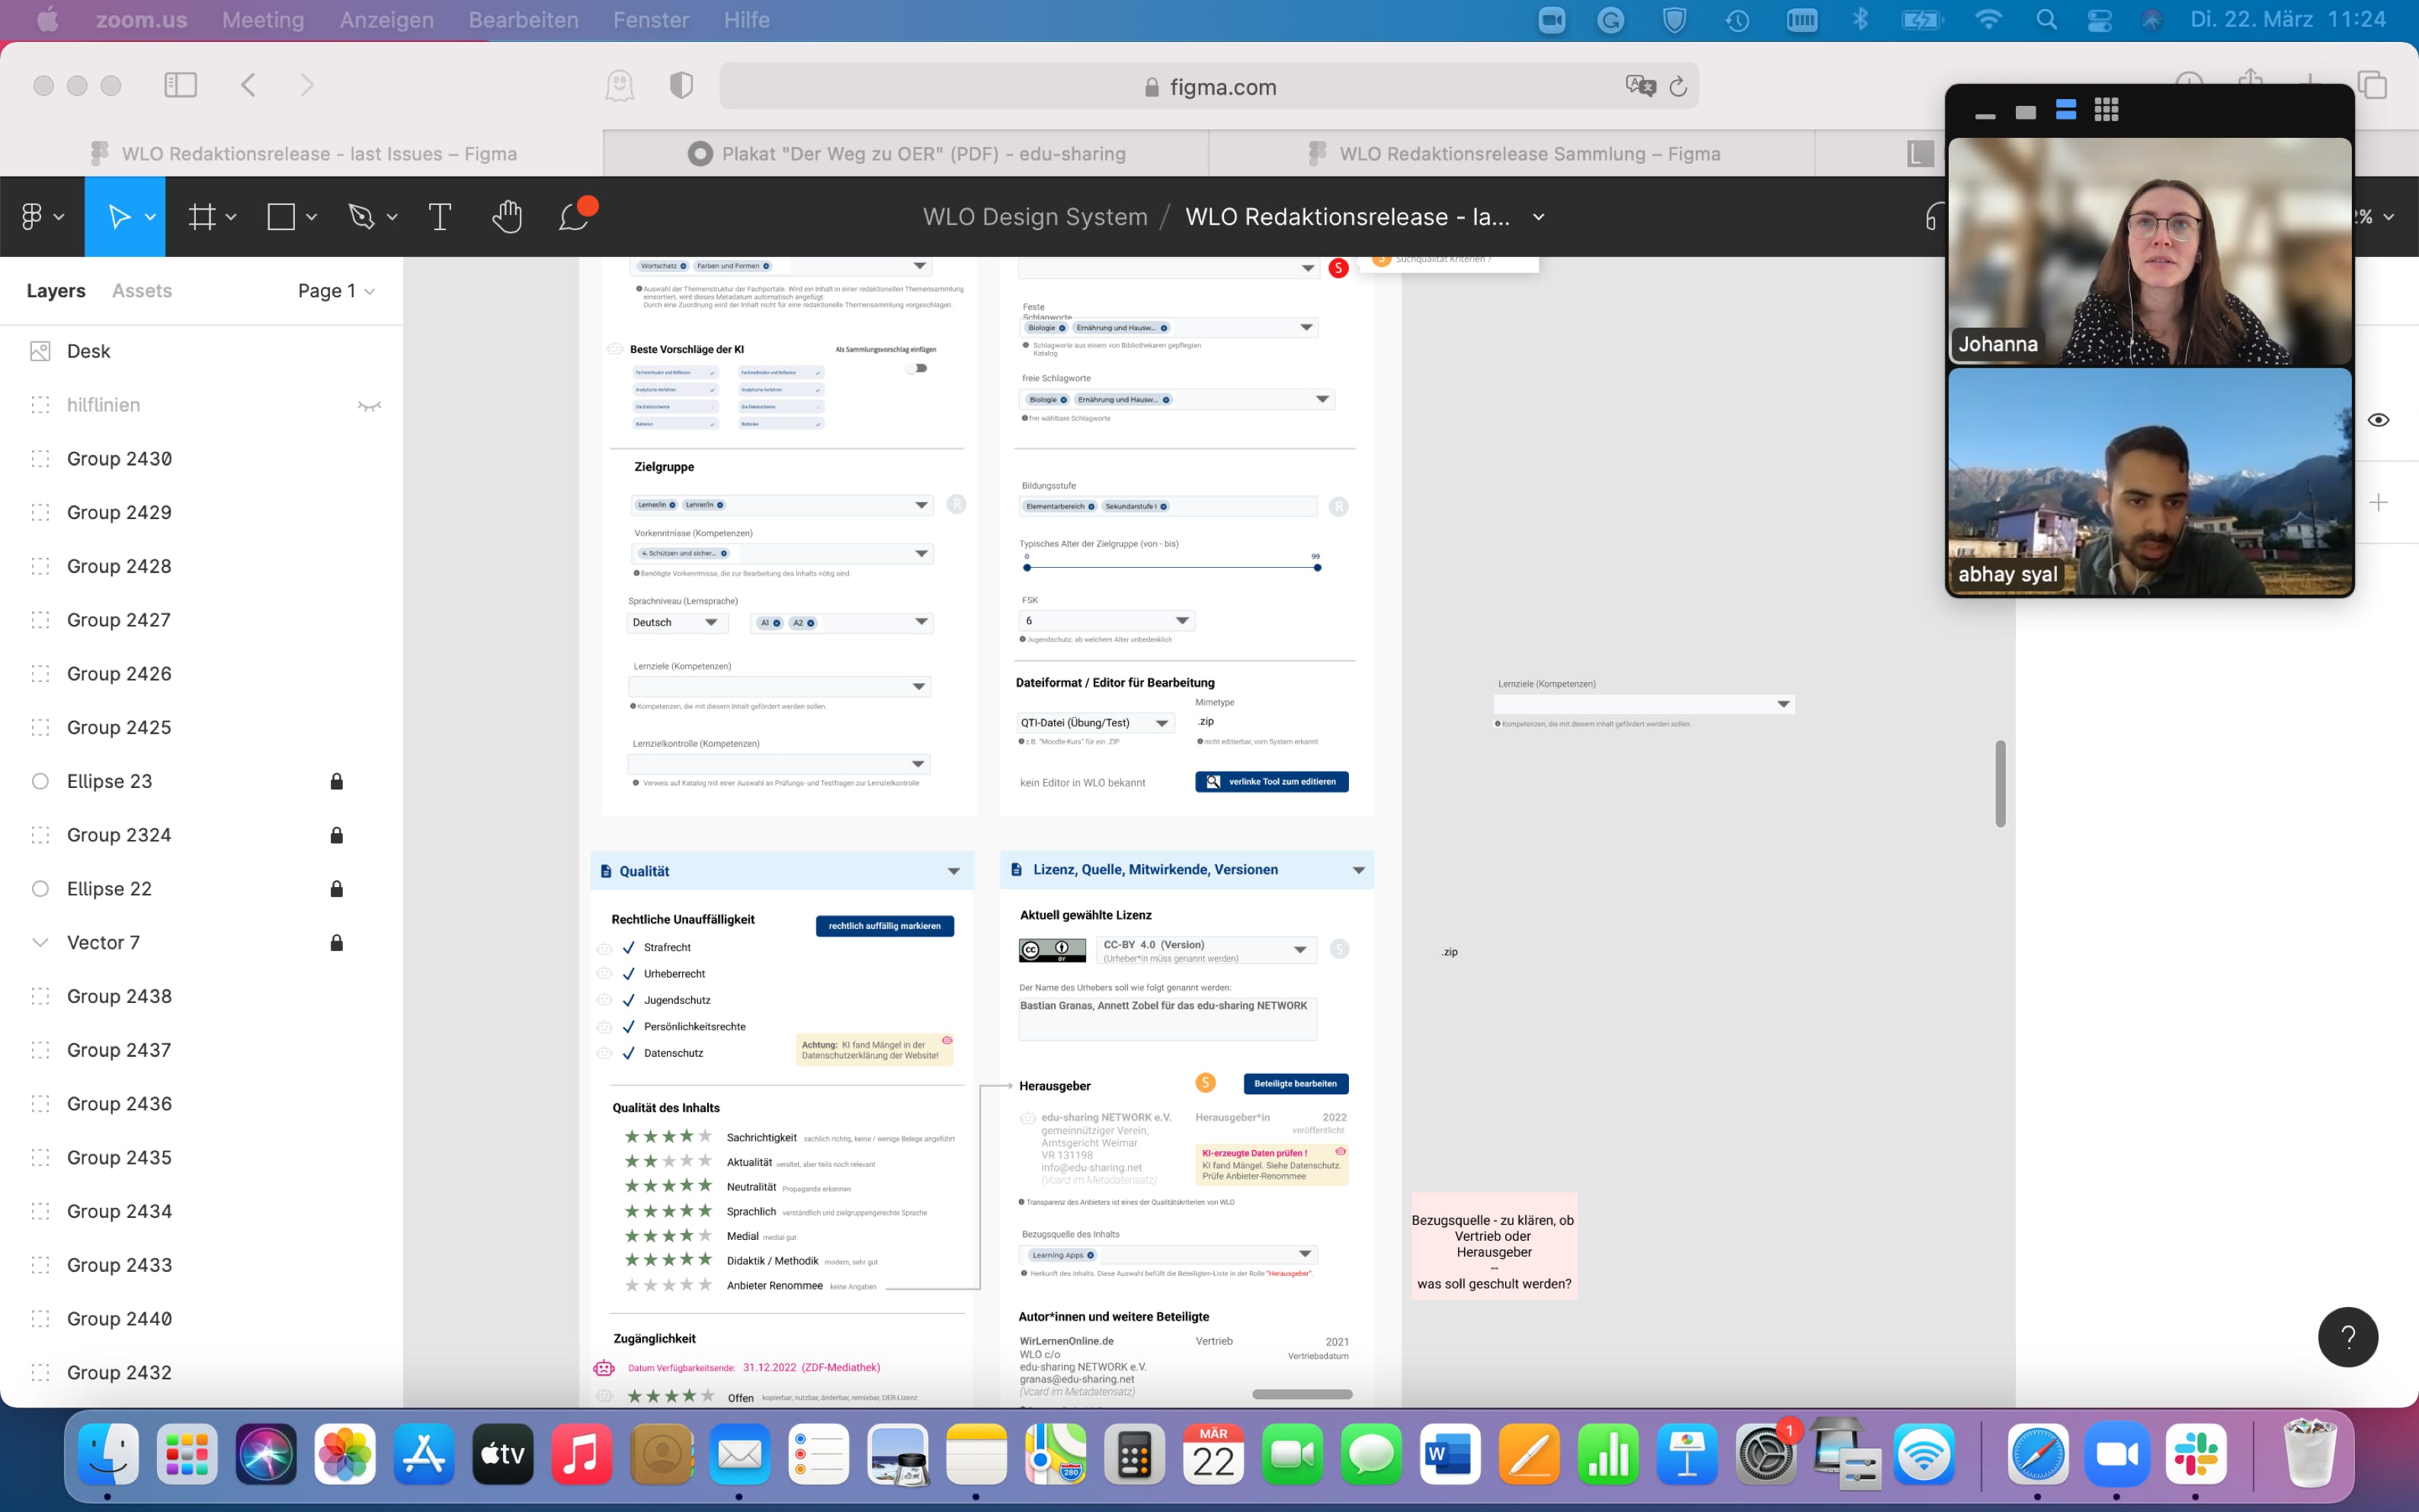Show the hidden hilflinien layer
Viewport: 2419px width, 1512px height.
[369, 406]
